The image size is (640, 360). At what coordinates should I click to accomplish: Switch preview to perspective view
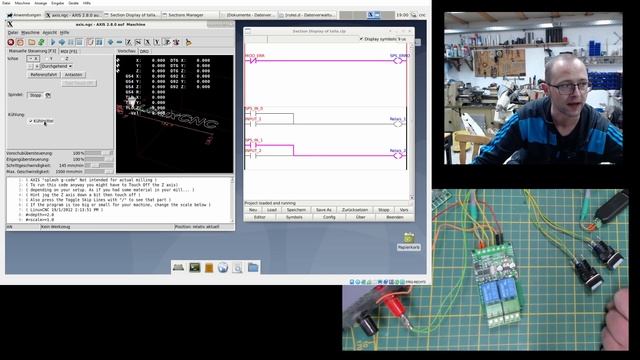tap(167, 42)
